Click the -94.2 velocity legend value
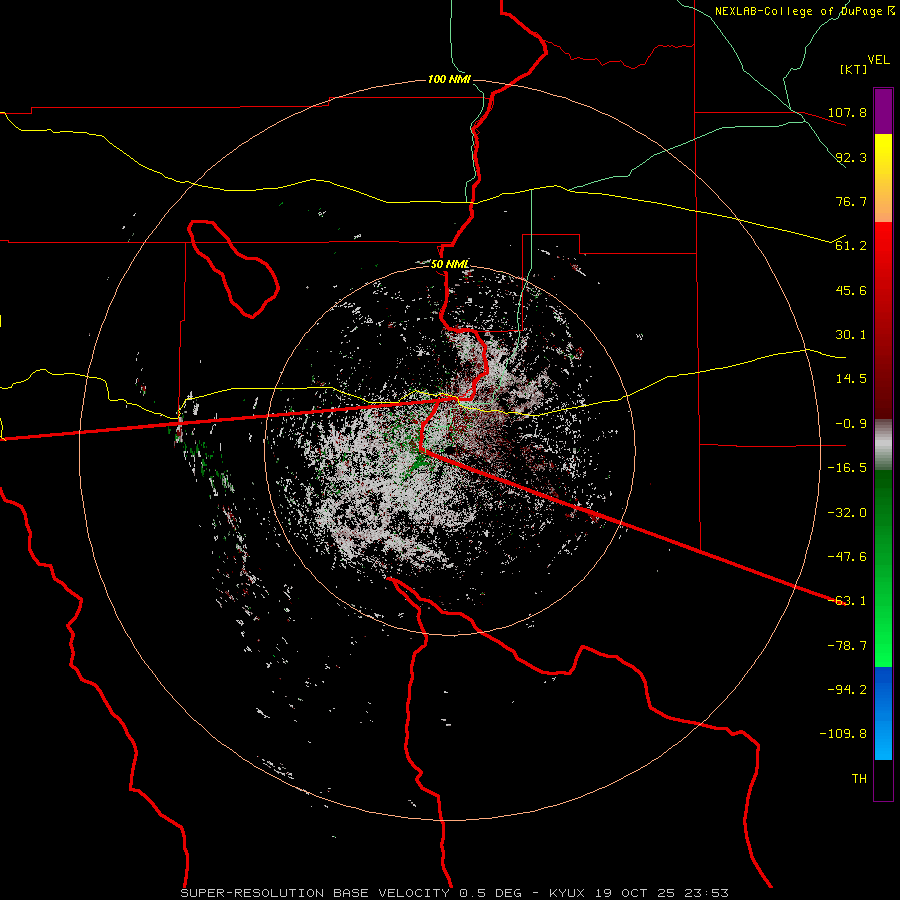The width and height of the screenshot is (900, 900). pyautogui.click(x=847, y=690)
